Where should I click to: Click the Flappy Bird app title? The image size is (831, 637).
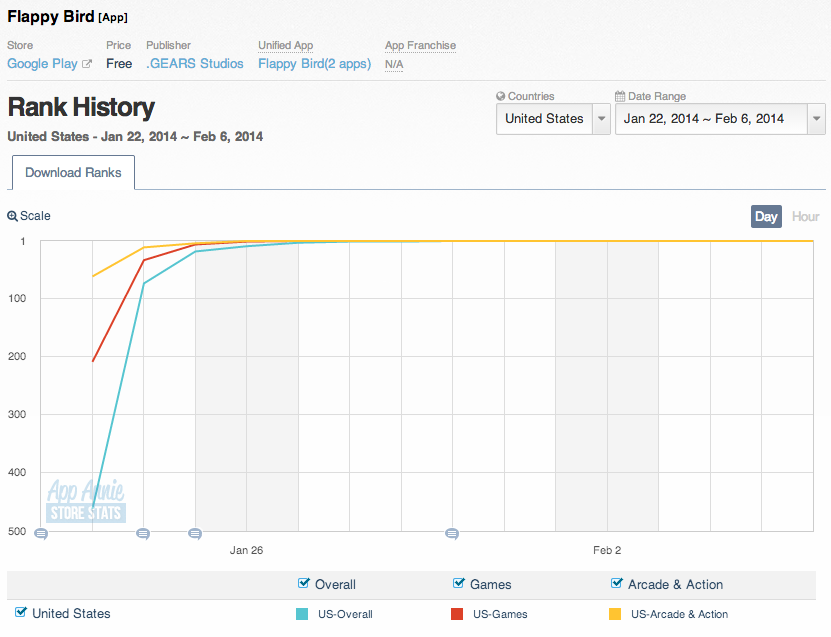click(51, 16)
